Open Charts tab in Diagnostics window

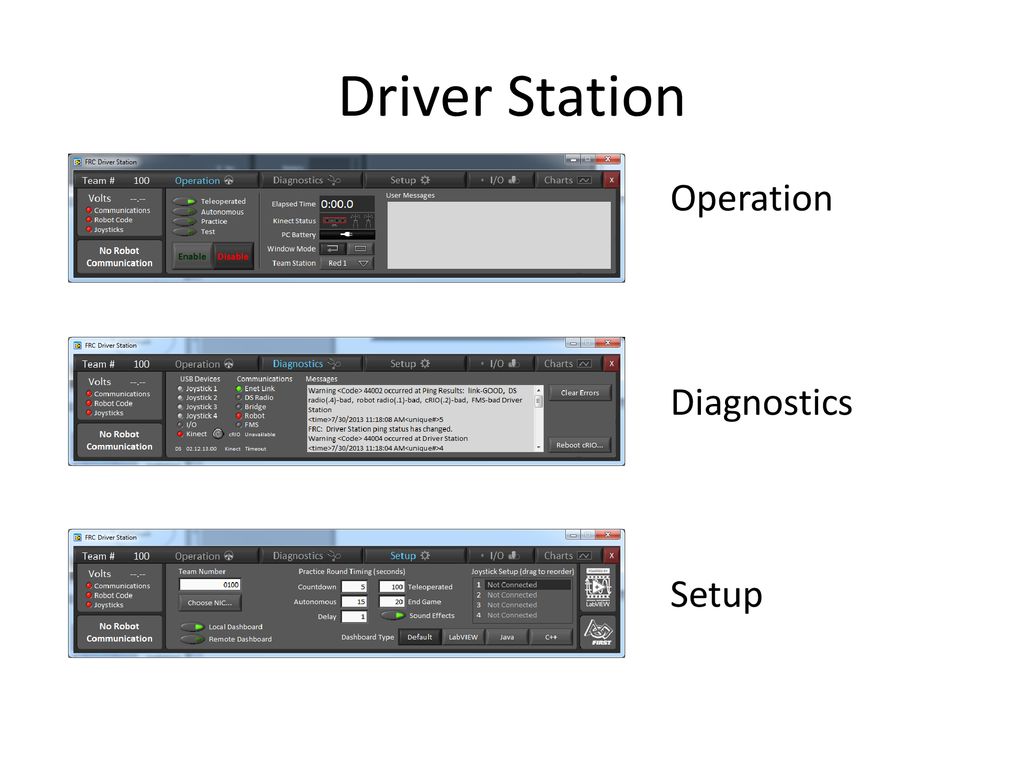568,364
